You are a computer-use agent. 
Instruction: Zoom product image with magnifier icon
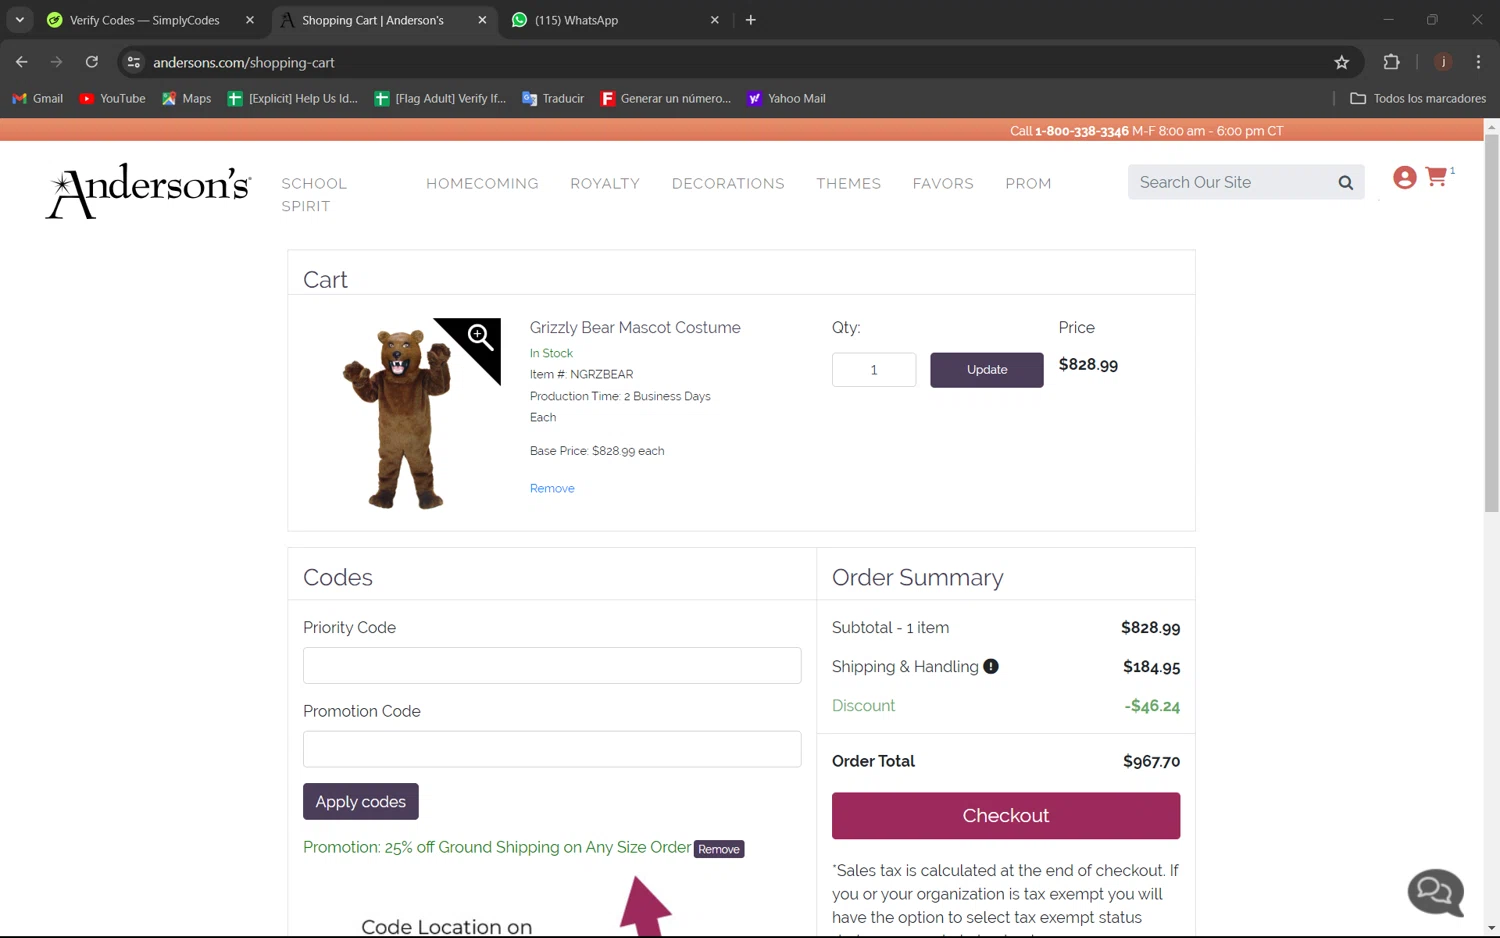480,337
